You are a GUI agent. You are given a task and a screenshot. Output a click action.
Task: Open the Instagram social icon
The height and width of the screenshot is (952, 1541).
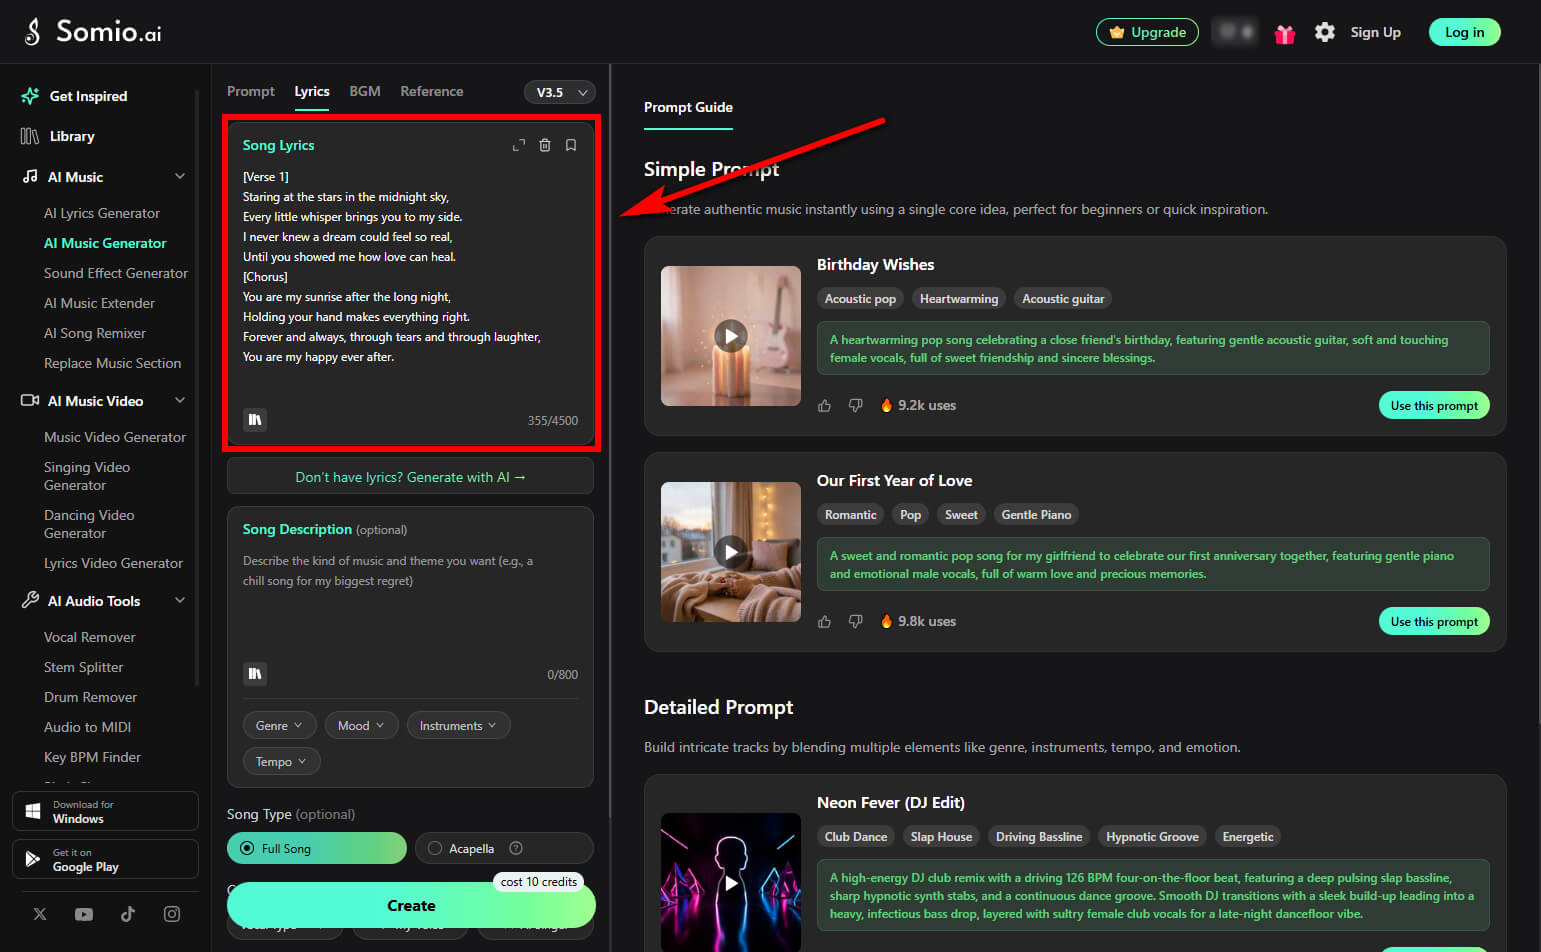172,914
